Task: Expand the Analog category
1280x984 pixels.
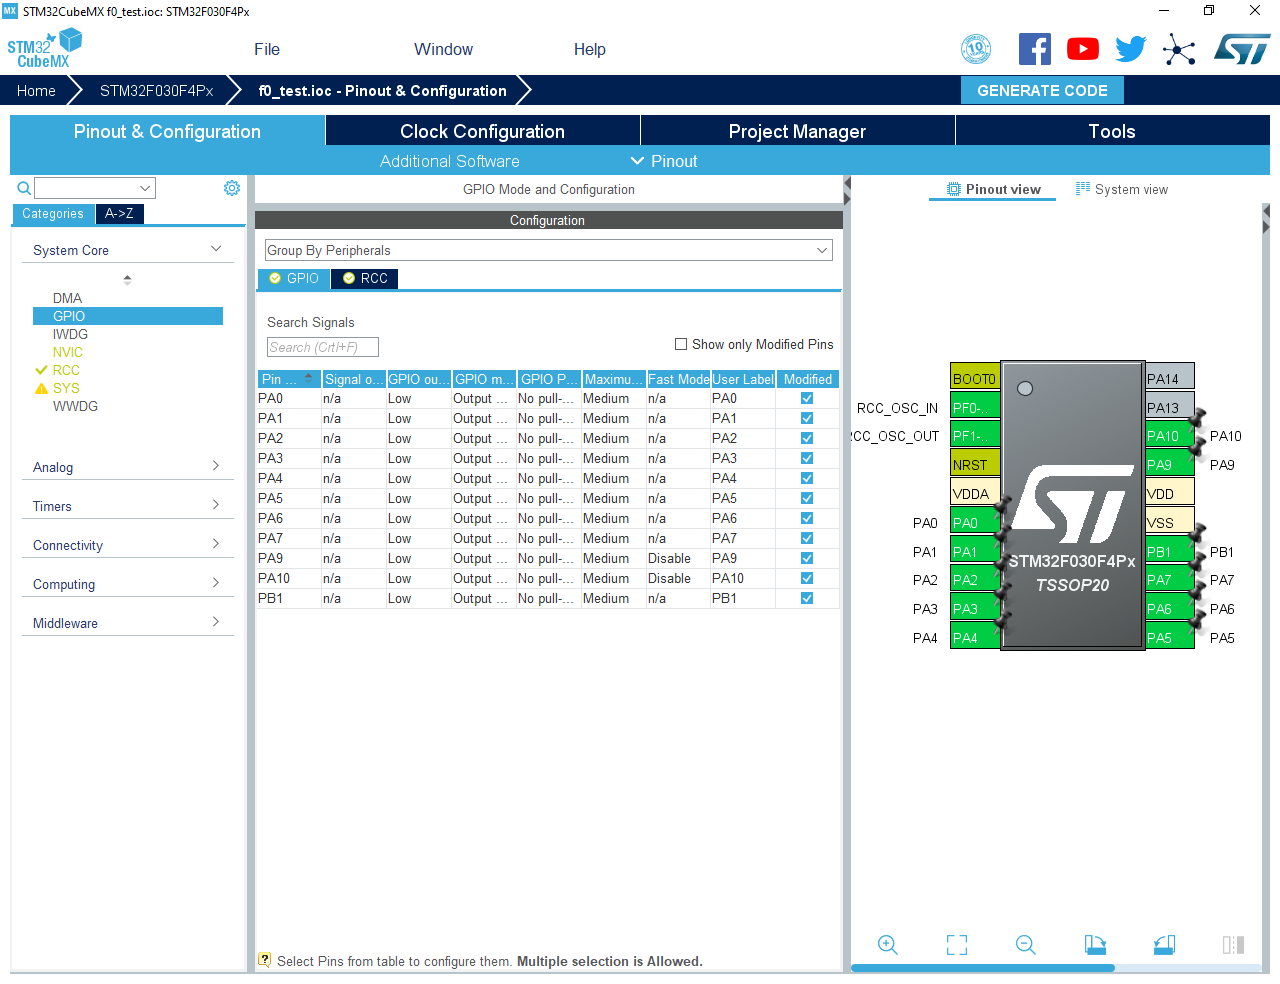Action: pyautogui.click(x=127, y=467)
